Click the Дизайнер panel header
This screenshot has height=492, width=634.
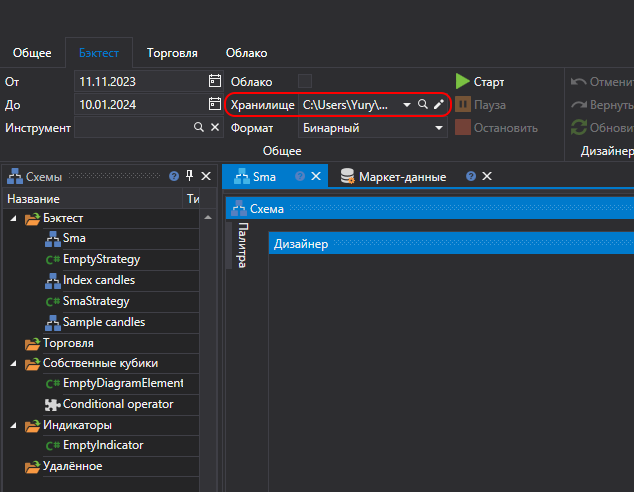coord(451,244)
